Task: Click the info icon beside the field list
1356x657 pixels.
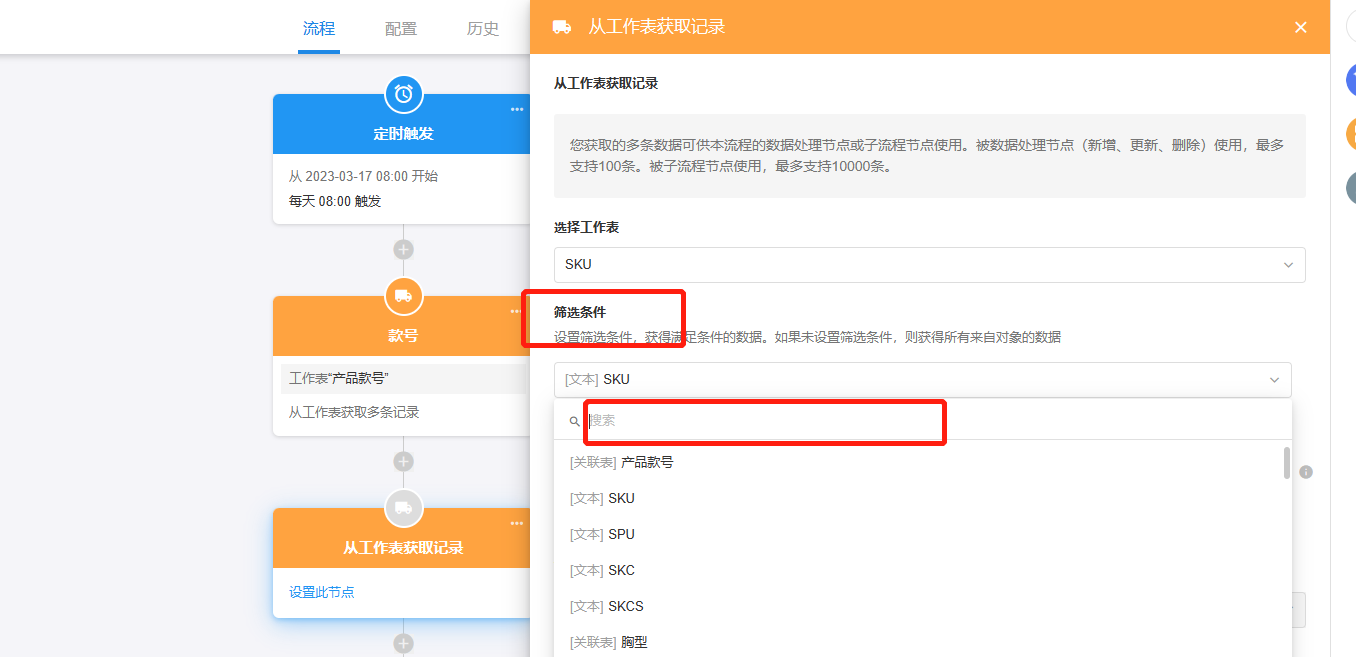Action: coord(1306,472)
